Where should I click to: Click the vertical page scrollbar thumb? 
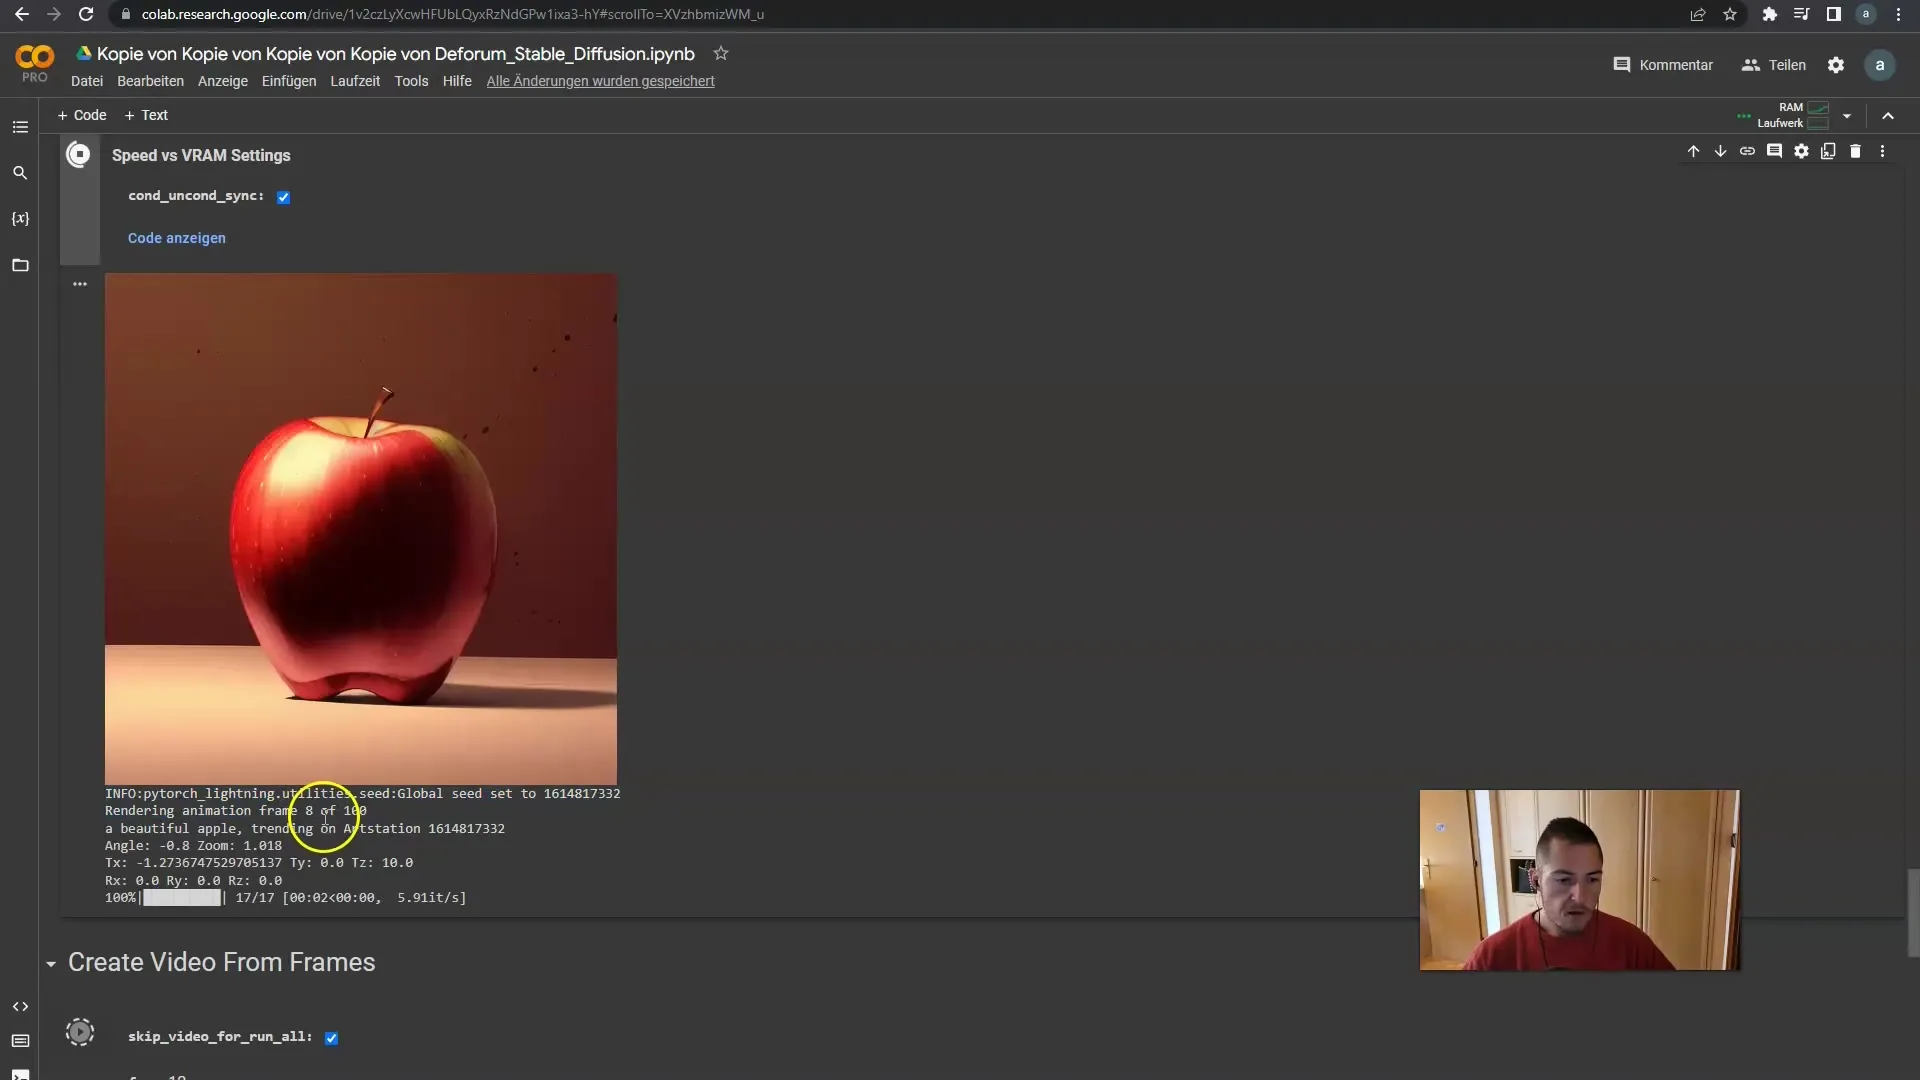tap(1913, 913)
